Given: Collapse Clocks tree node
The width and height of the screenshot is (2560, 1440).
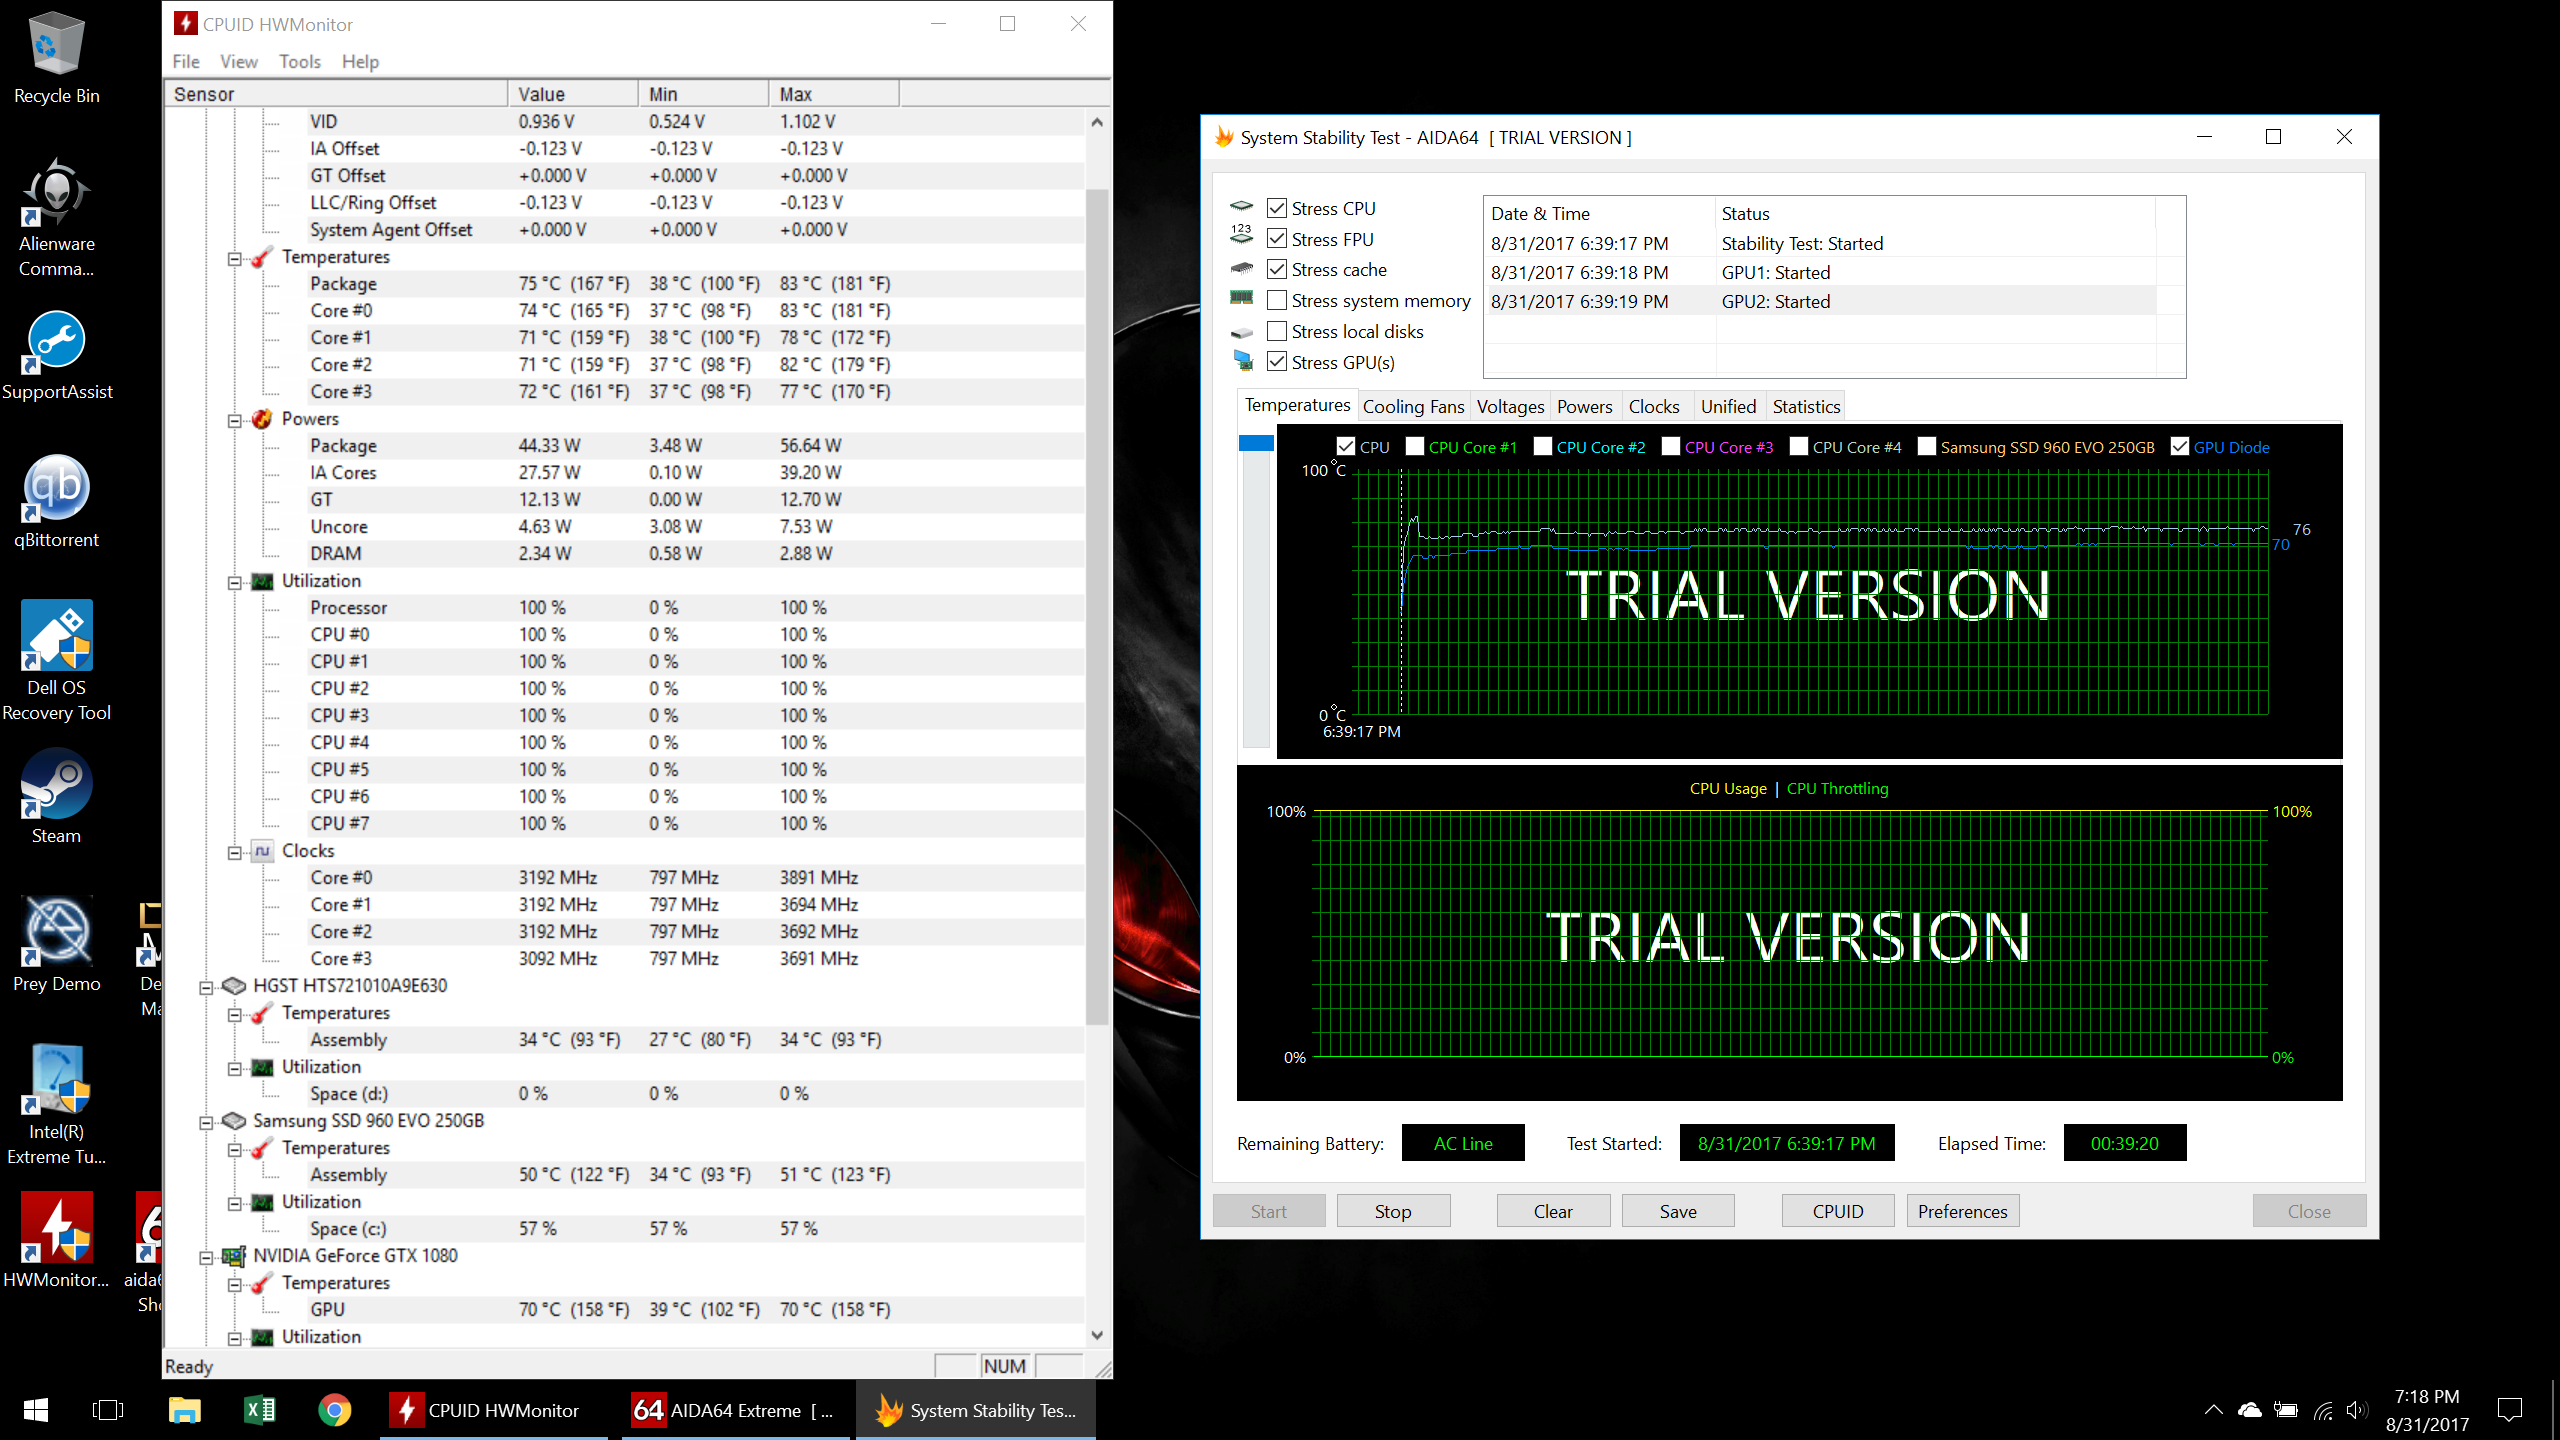Looking at the screenshot, I should (x=234, y=852).
